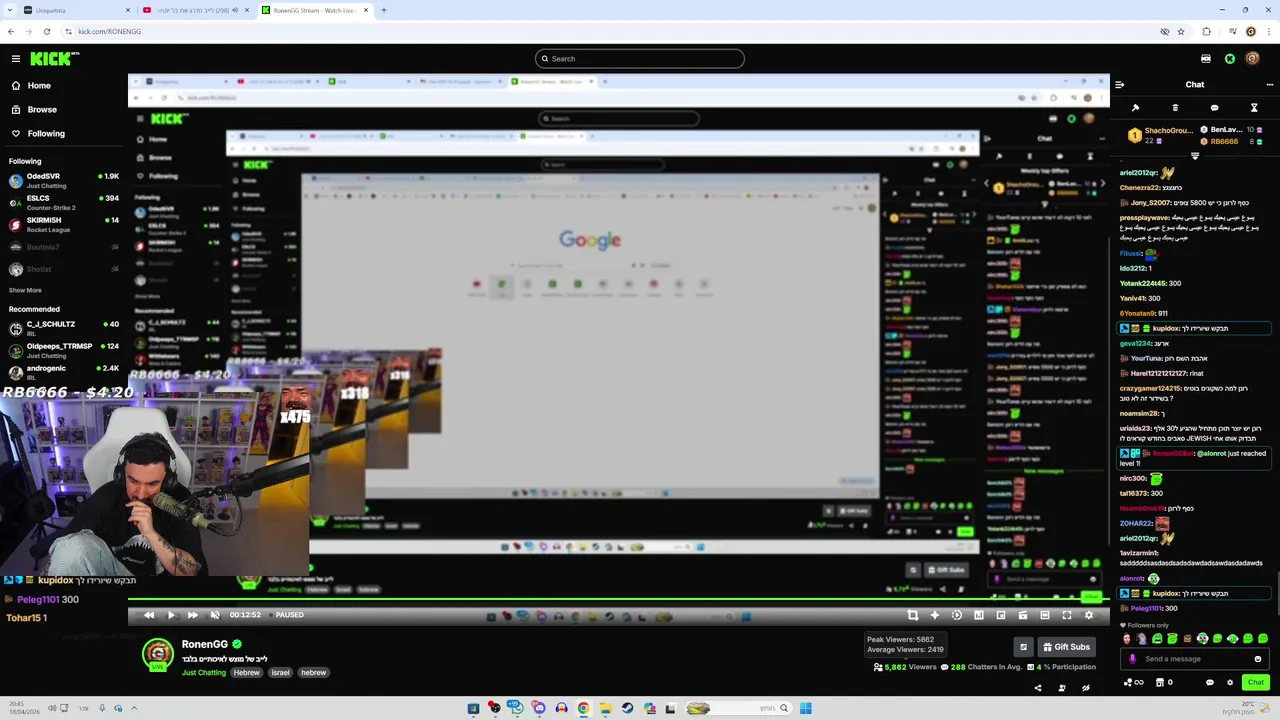This screenshot has width=1280, height=720.
Task: Expand the gift leaderboard down arrow
Action: pos(1195,156)
